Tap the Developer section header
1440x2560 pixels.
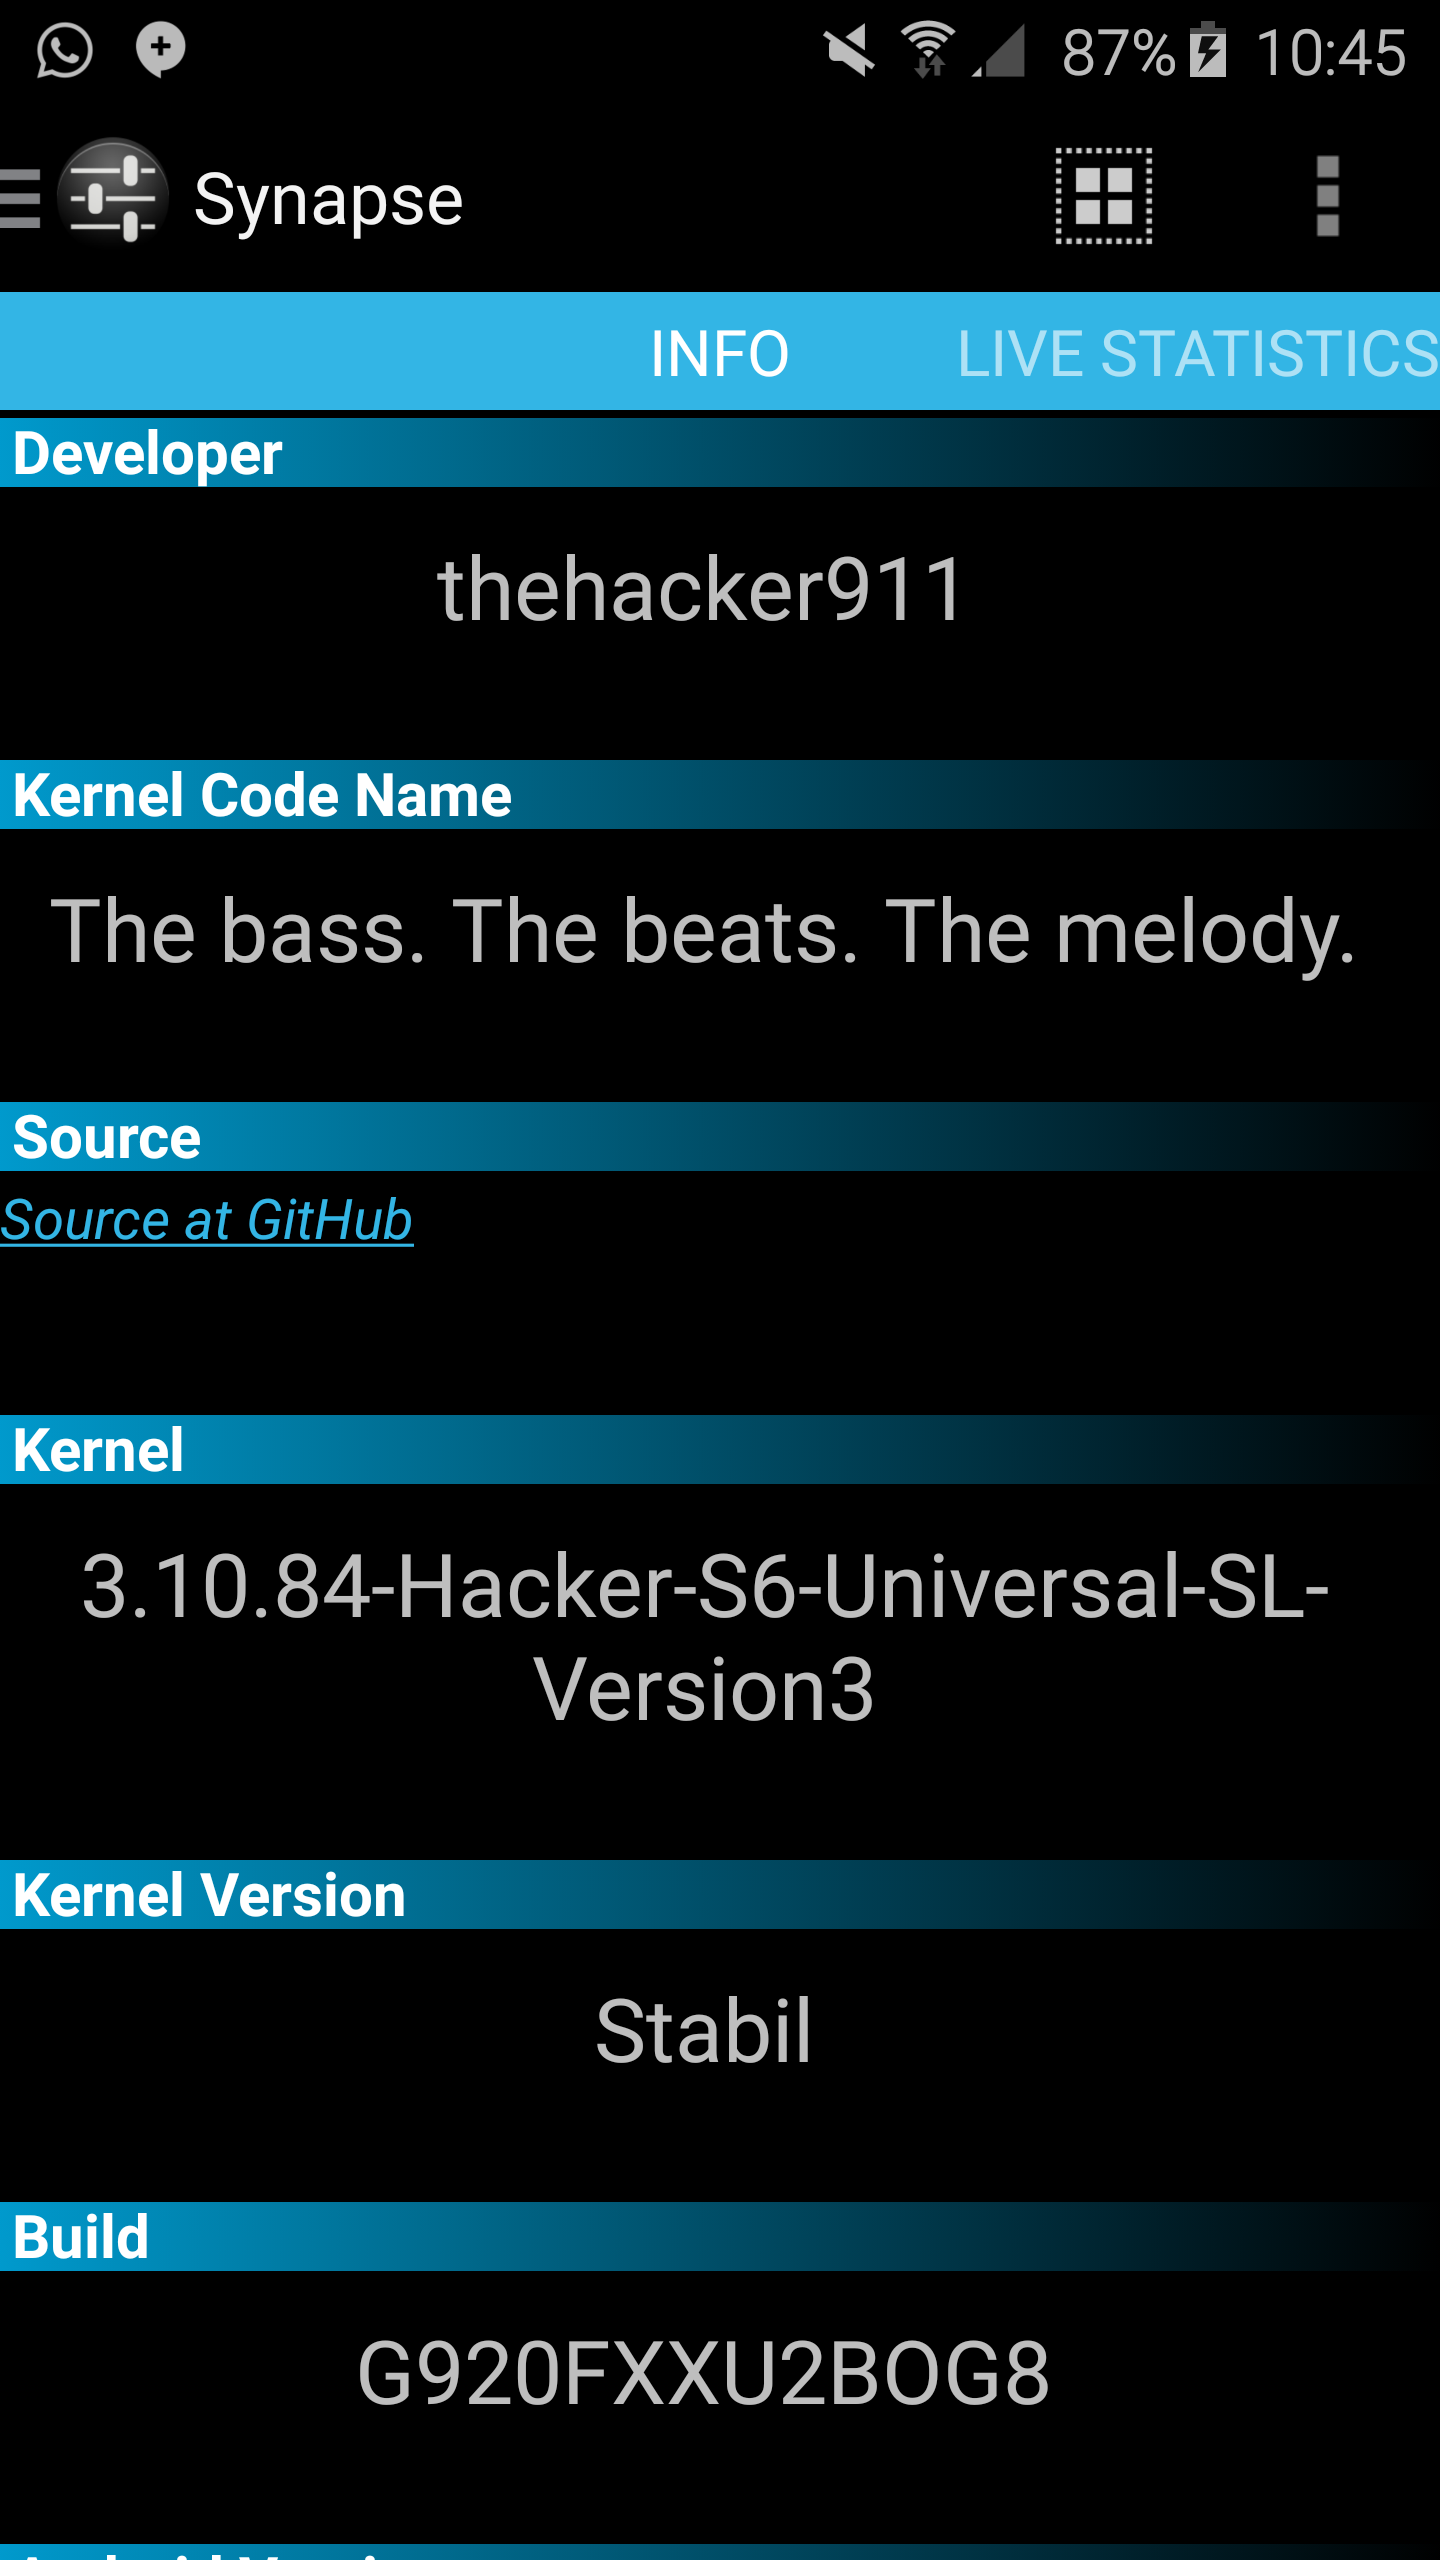[x=720, y=453]
